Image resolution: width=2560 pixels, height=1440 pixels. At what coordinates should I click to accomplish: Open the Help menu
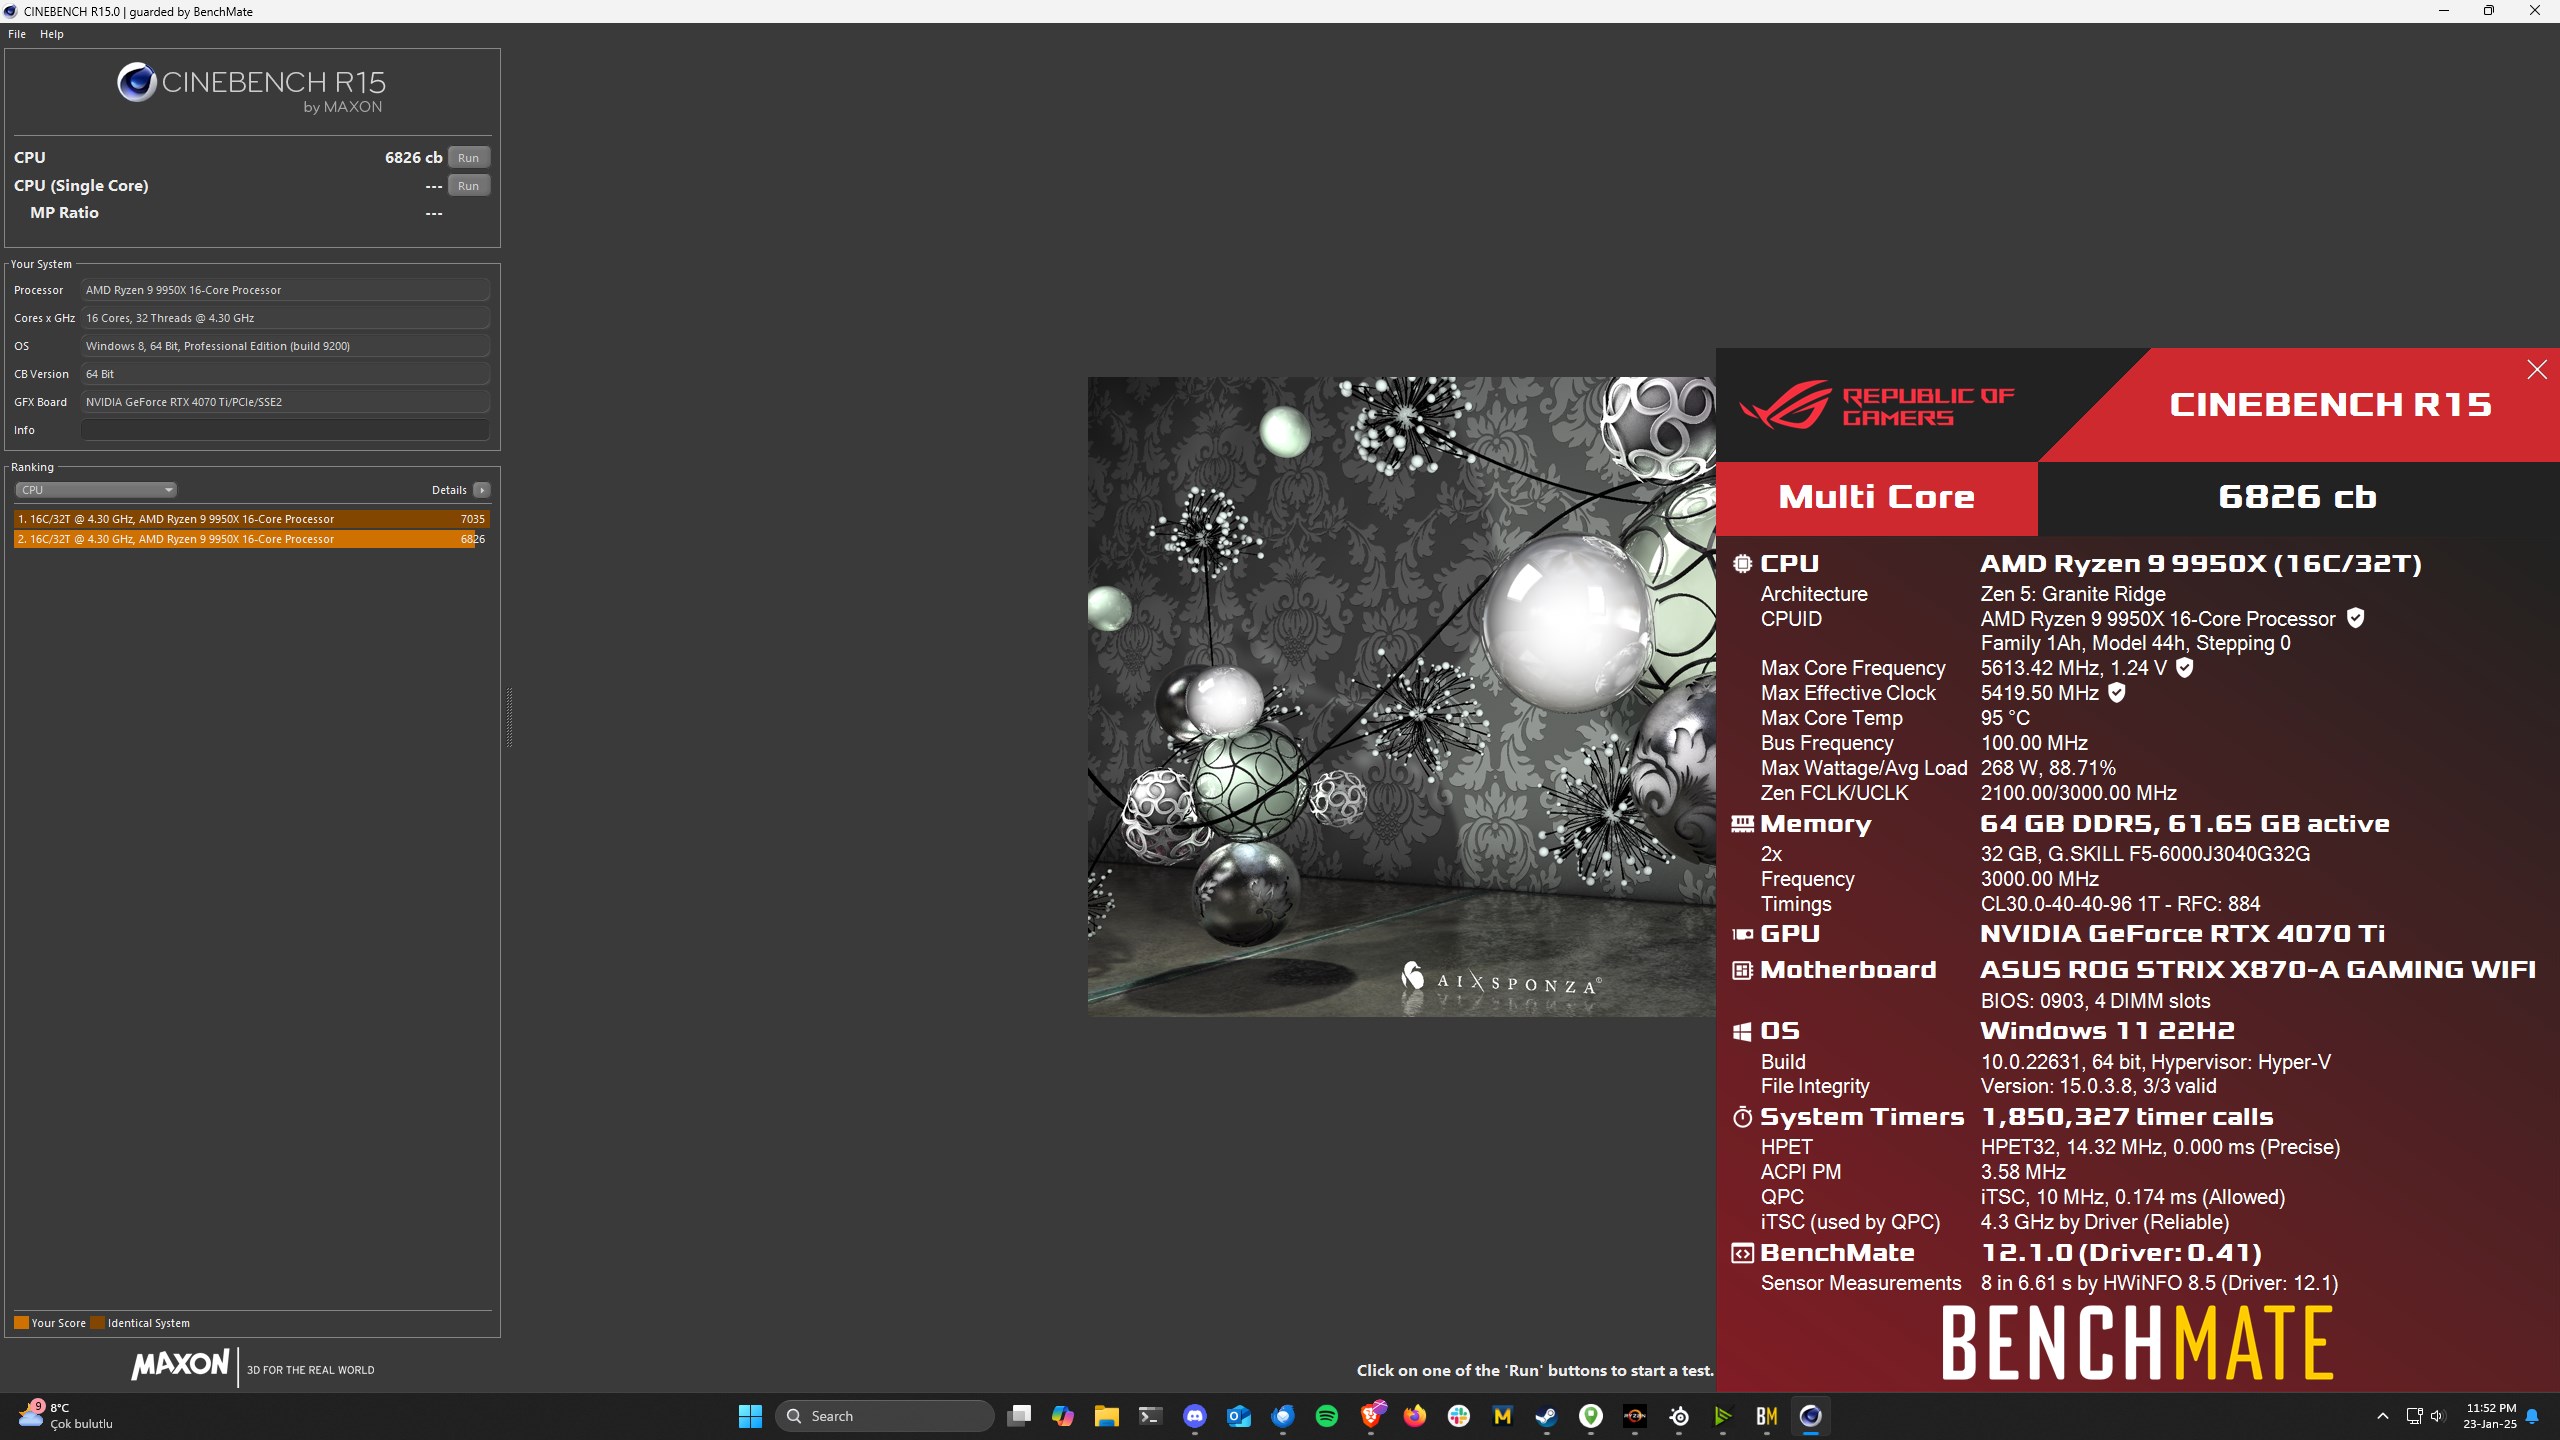tap(52, 34)
